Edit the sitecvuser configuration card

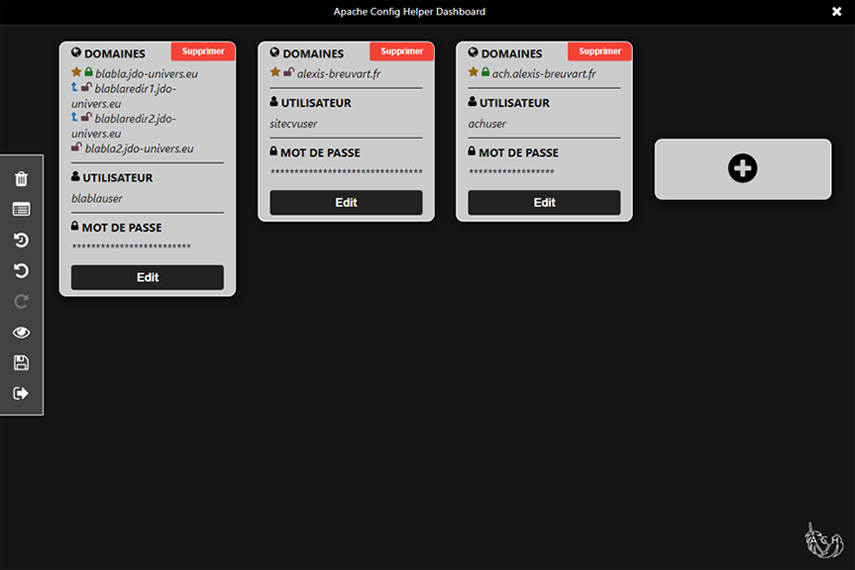(x=346, y=202)
